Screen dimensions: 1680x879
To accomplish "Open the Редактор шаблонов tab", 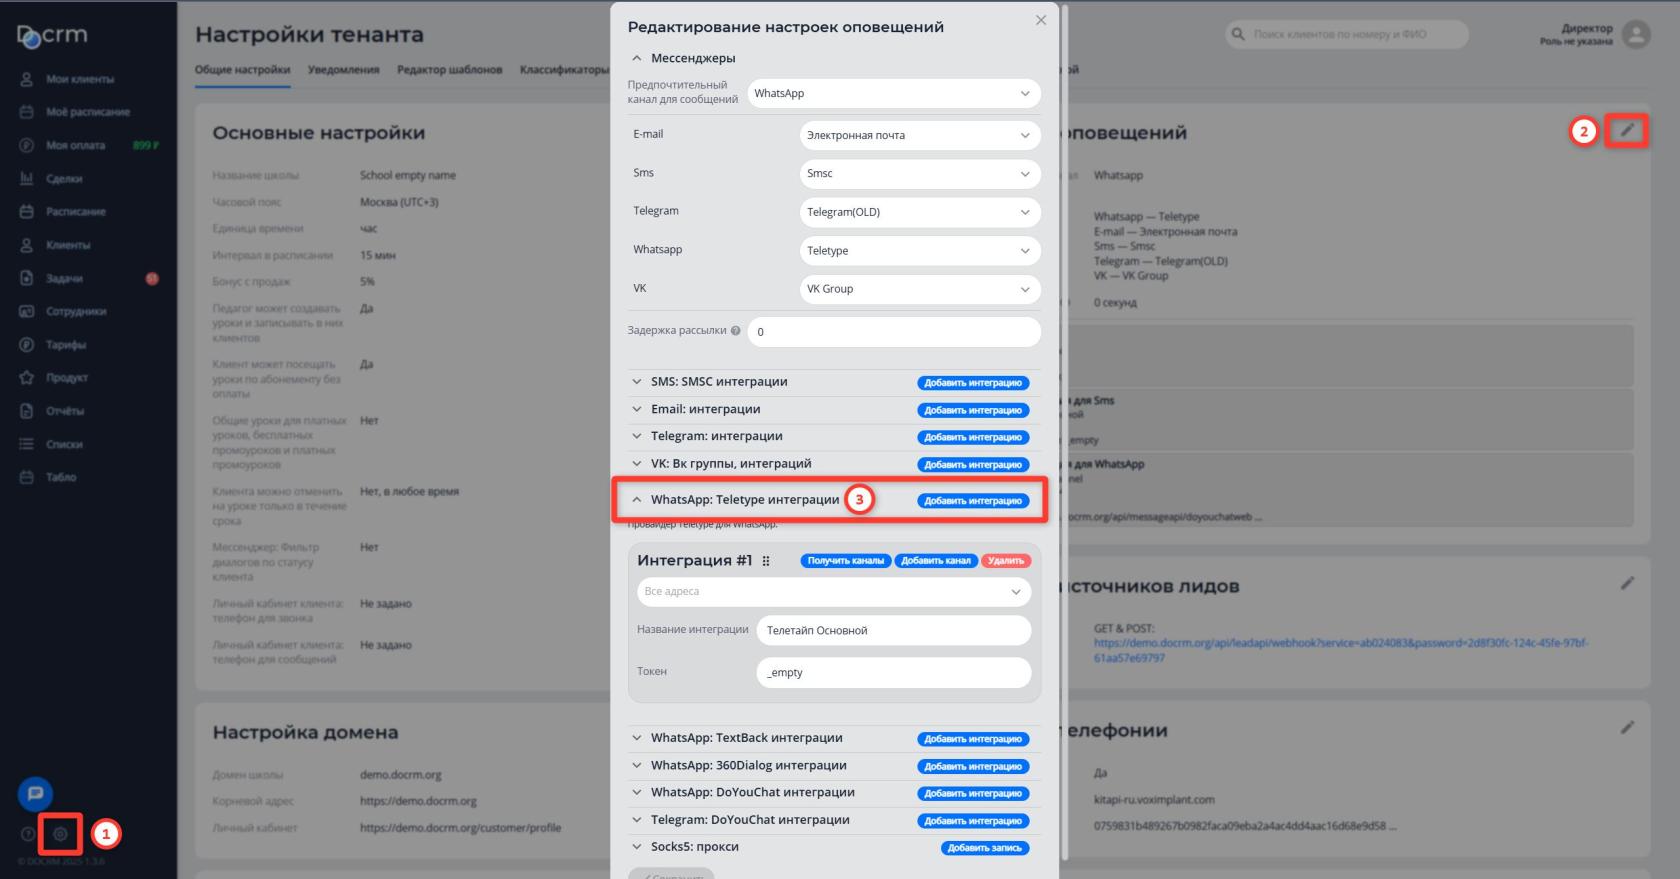I will tap(449, 70).
